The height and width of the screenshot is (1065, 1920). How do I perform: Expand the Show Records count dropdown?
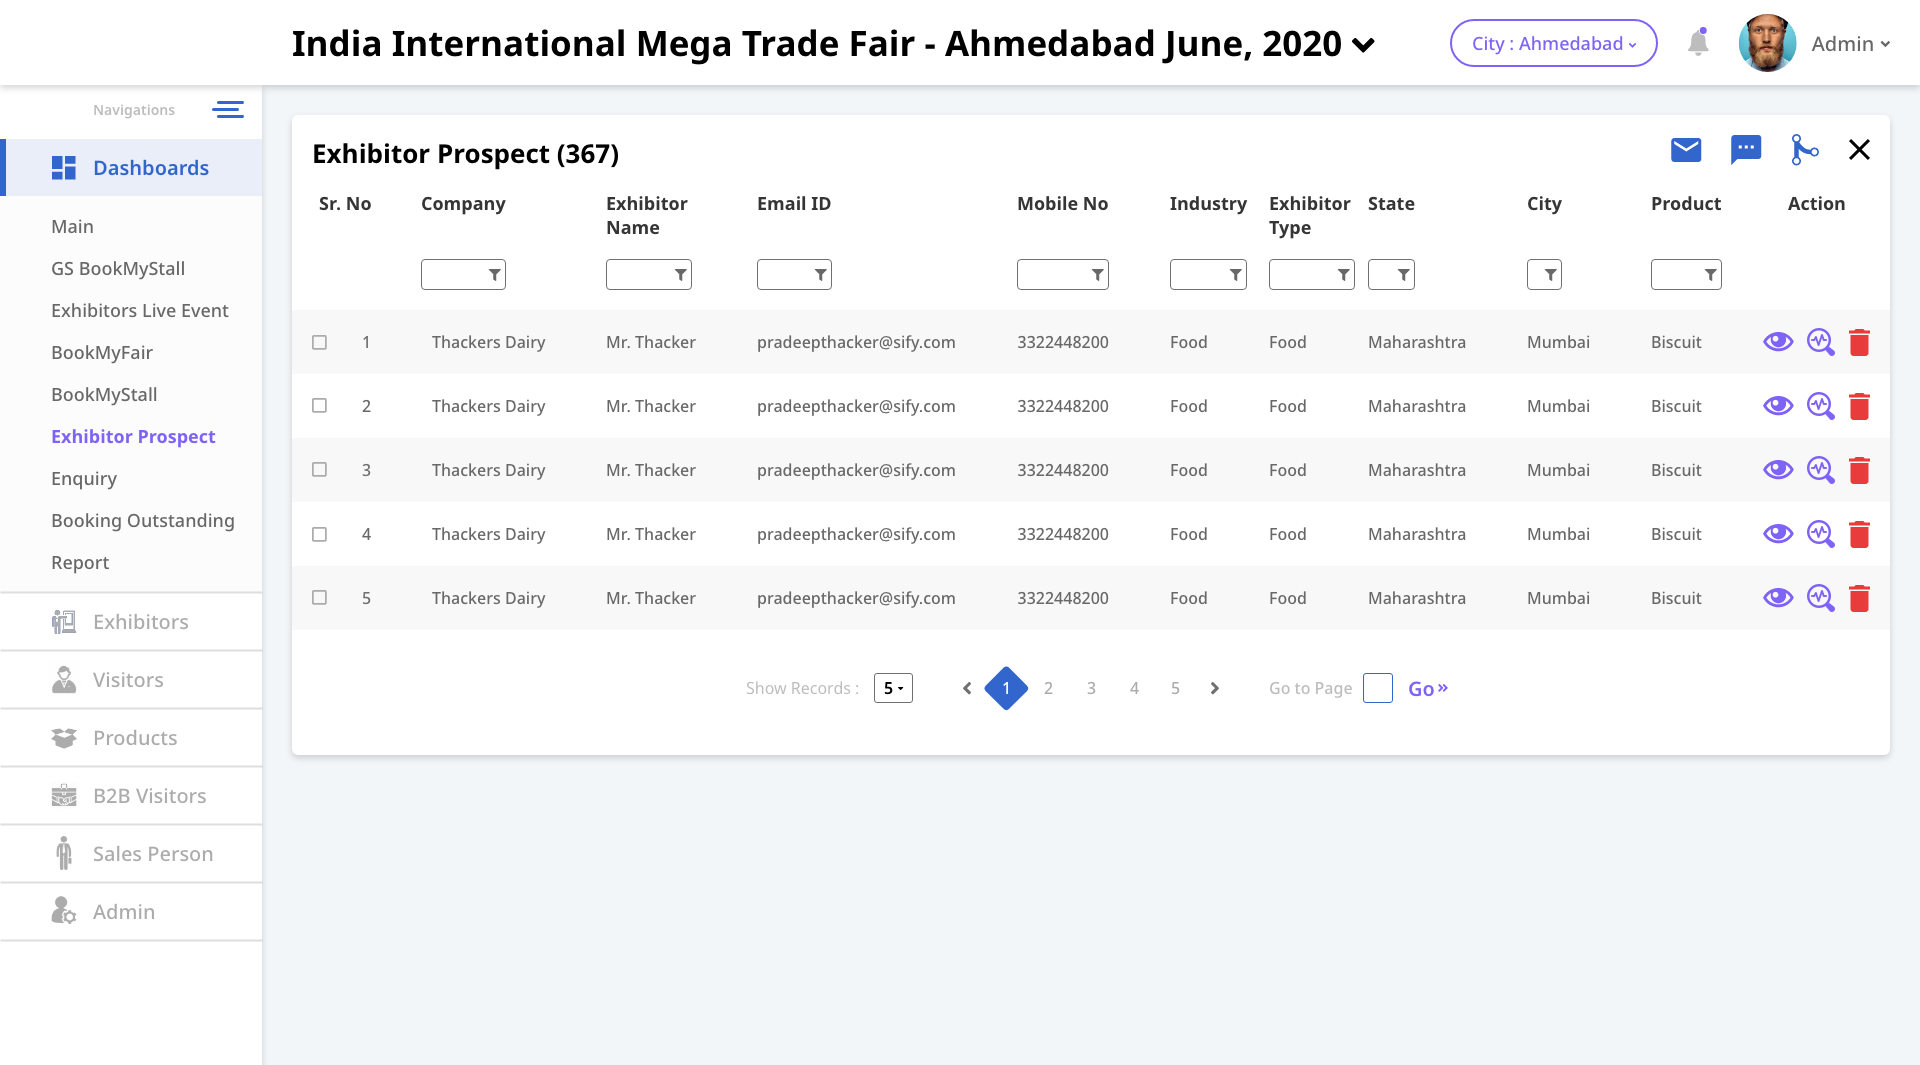pyautogui.click(x=893, y=688)
